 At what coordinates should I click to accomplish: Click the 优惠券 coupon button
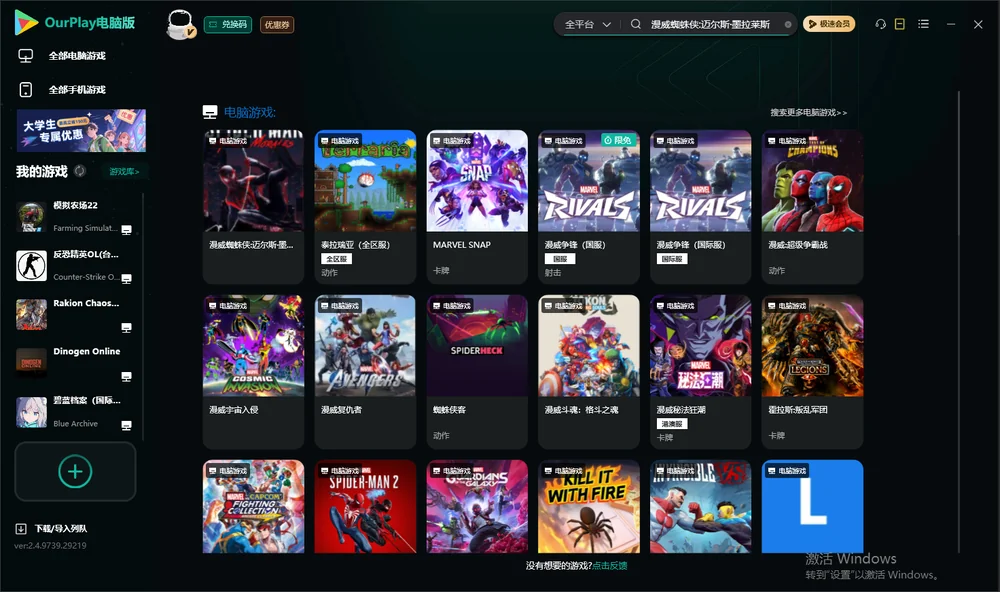pos(277,25)
